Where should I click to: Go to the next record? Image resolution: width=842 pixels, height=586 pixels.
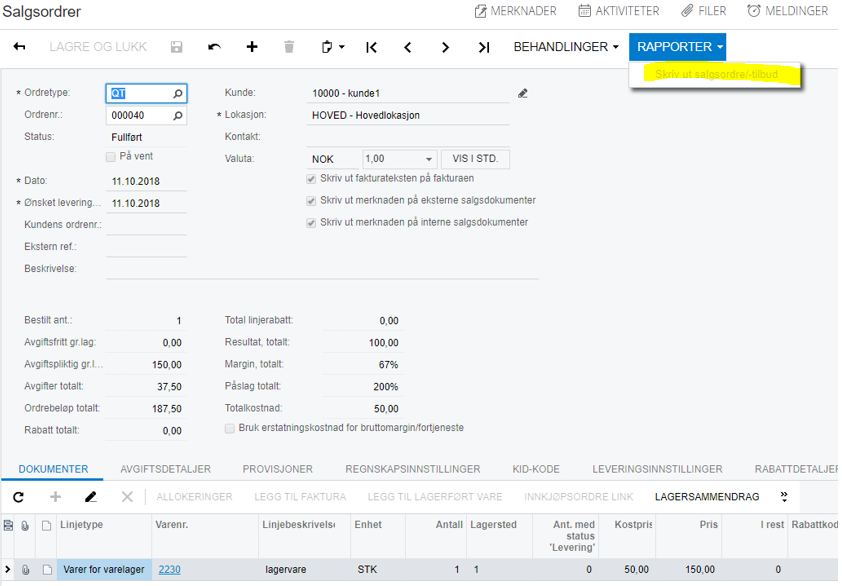(445, 47)
